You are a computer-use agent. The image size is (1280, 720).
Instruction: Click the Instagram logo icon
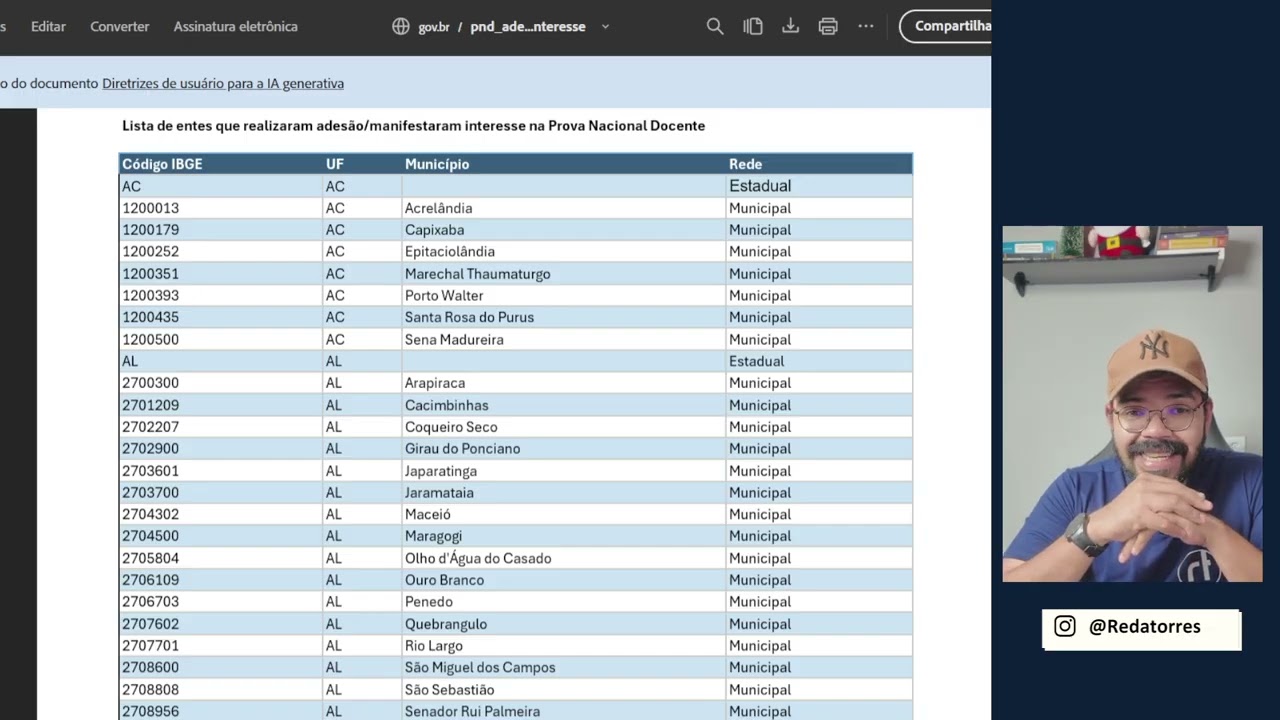tap(1065, 626)
